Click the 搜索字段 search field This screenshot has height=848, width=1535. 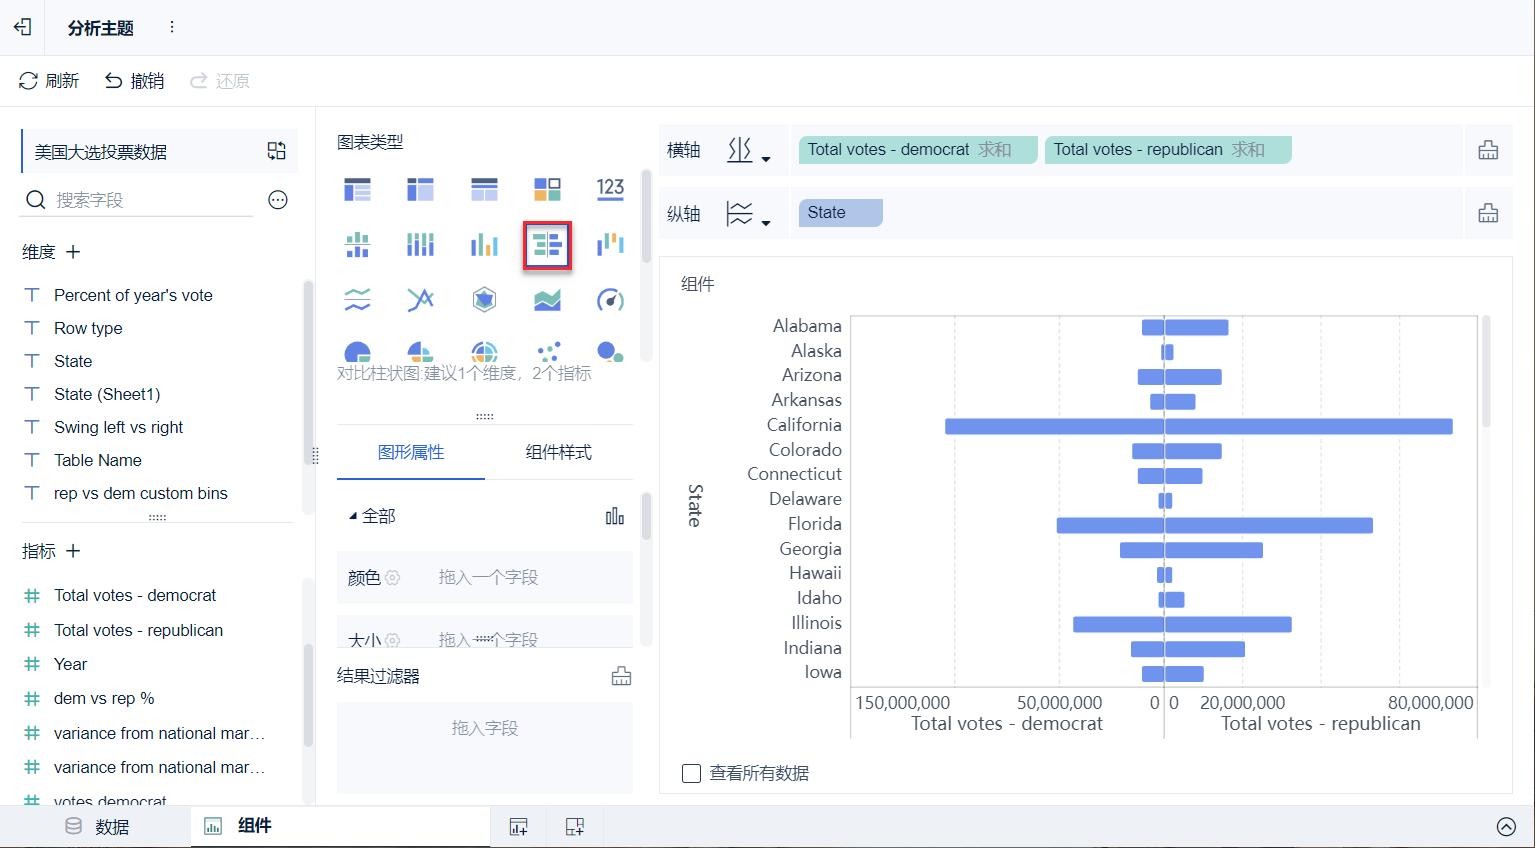[150, 200]
